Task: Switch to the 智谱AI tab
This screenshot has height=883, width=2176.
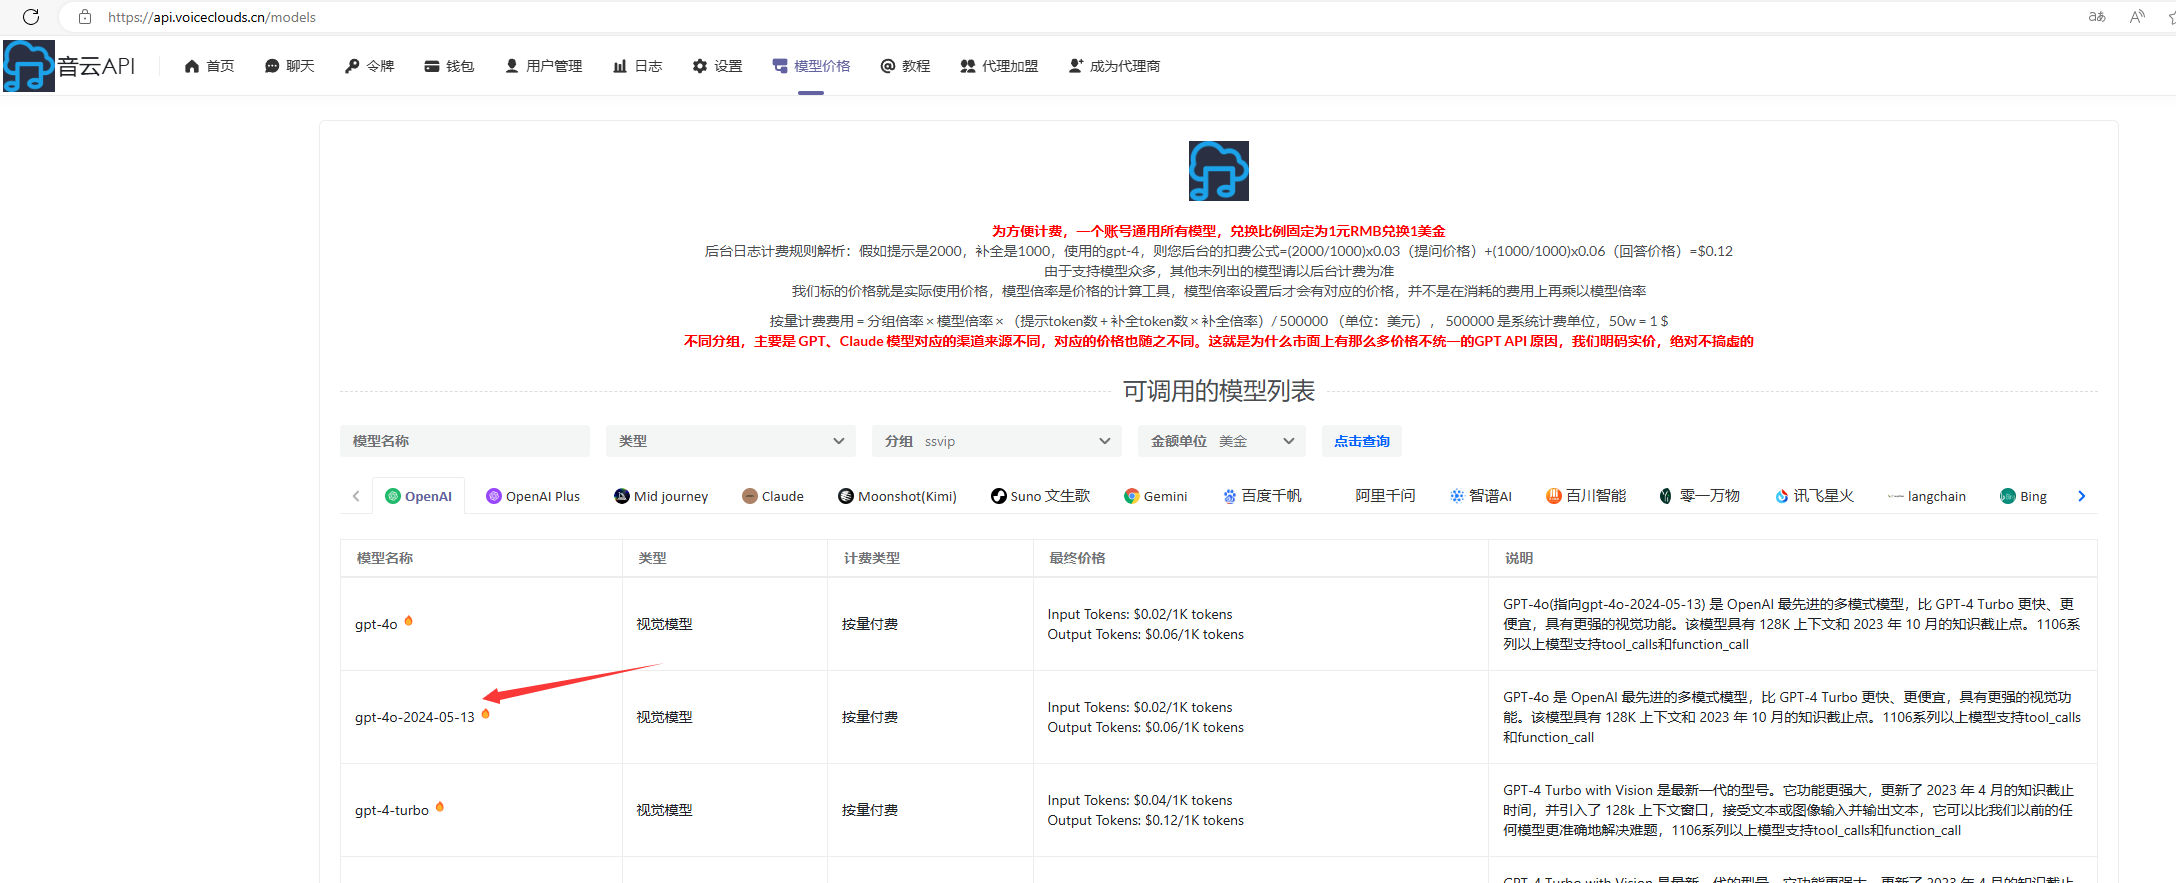Action: point(1481,496)
